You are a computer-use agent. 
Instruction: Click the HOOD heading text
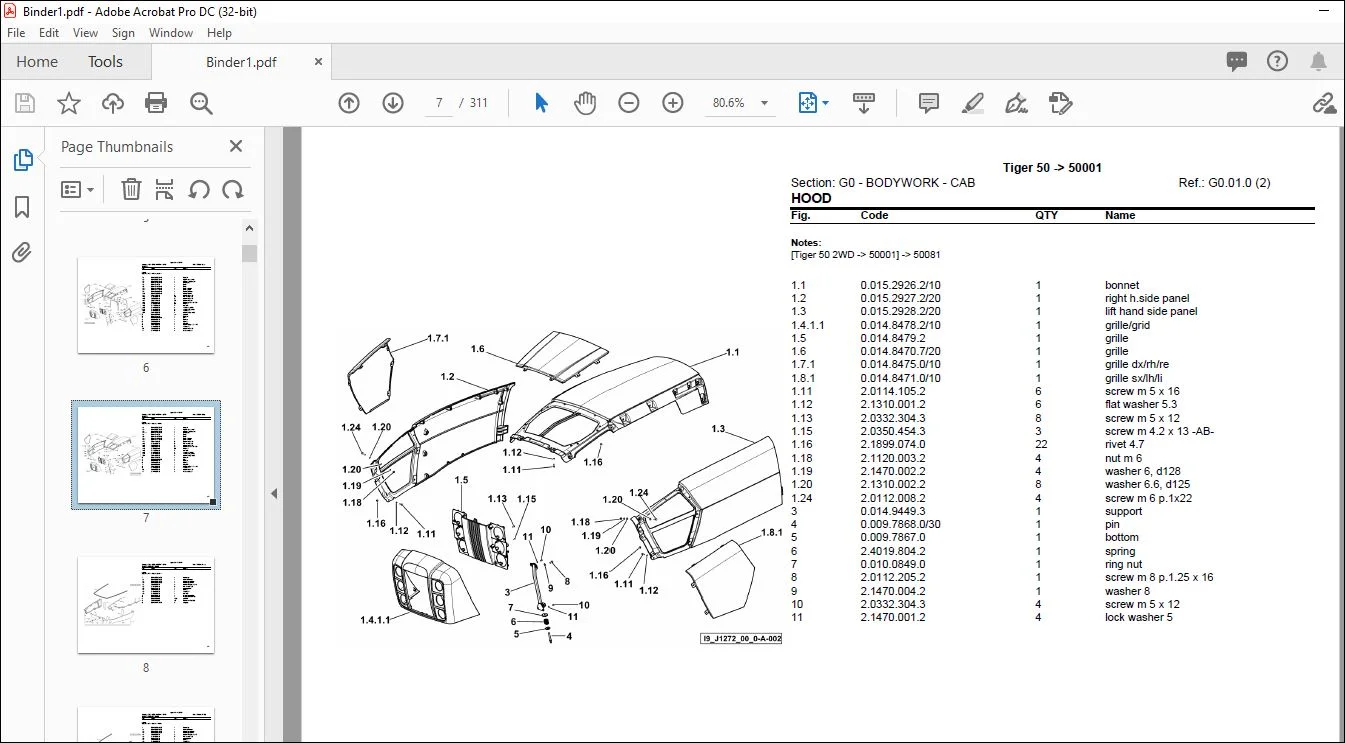811,198
